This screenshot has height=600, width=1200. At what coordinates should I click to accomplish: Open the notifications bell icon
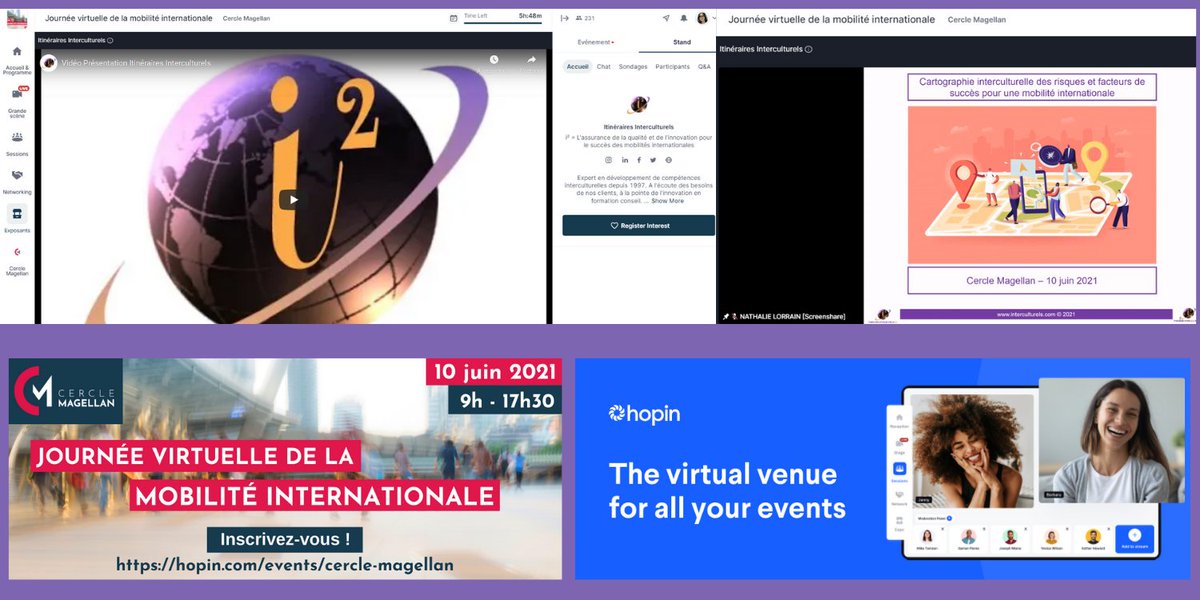click(x=684, y=18)
